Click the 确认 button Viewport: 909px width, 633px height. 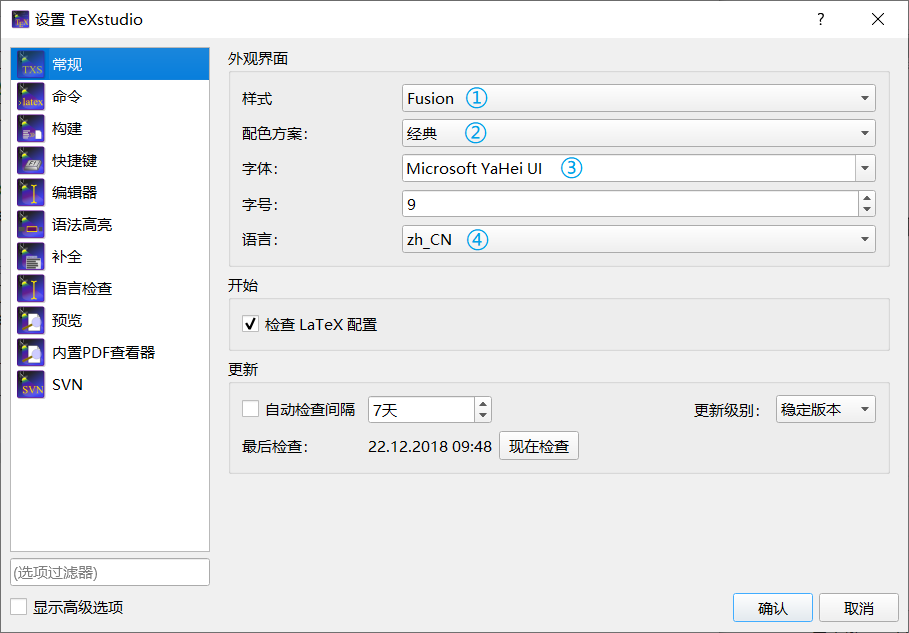coord(773,607)
